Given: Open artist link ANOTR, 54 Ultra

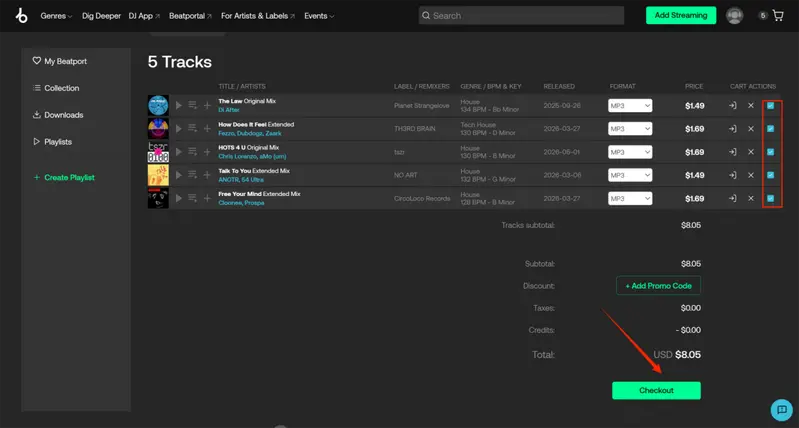Looking at the screenshot, I should (241, 179).
